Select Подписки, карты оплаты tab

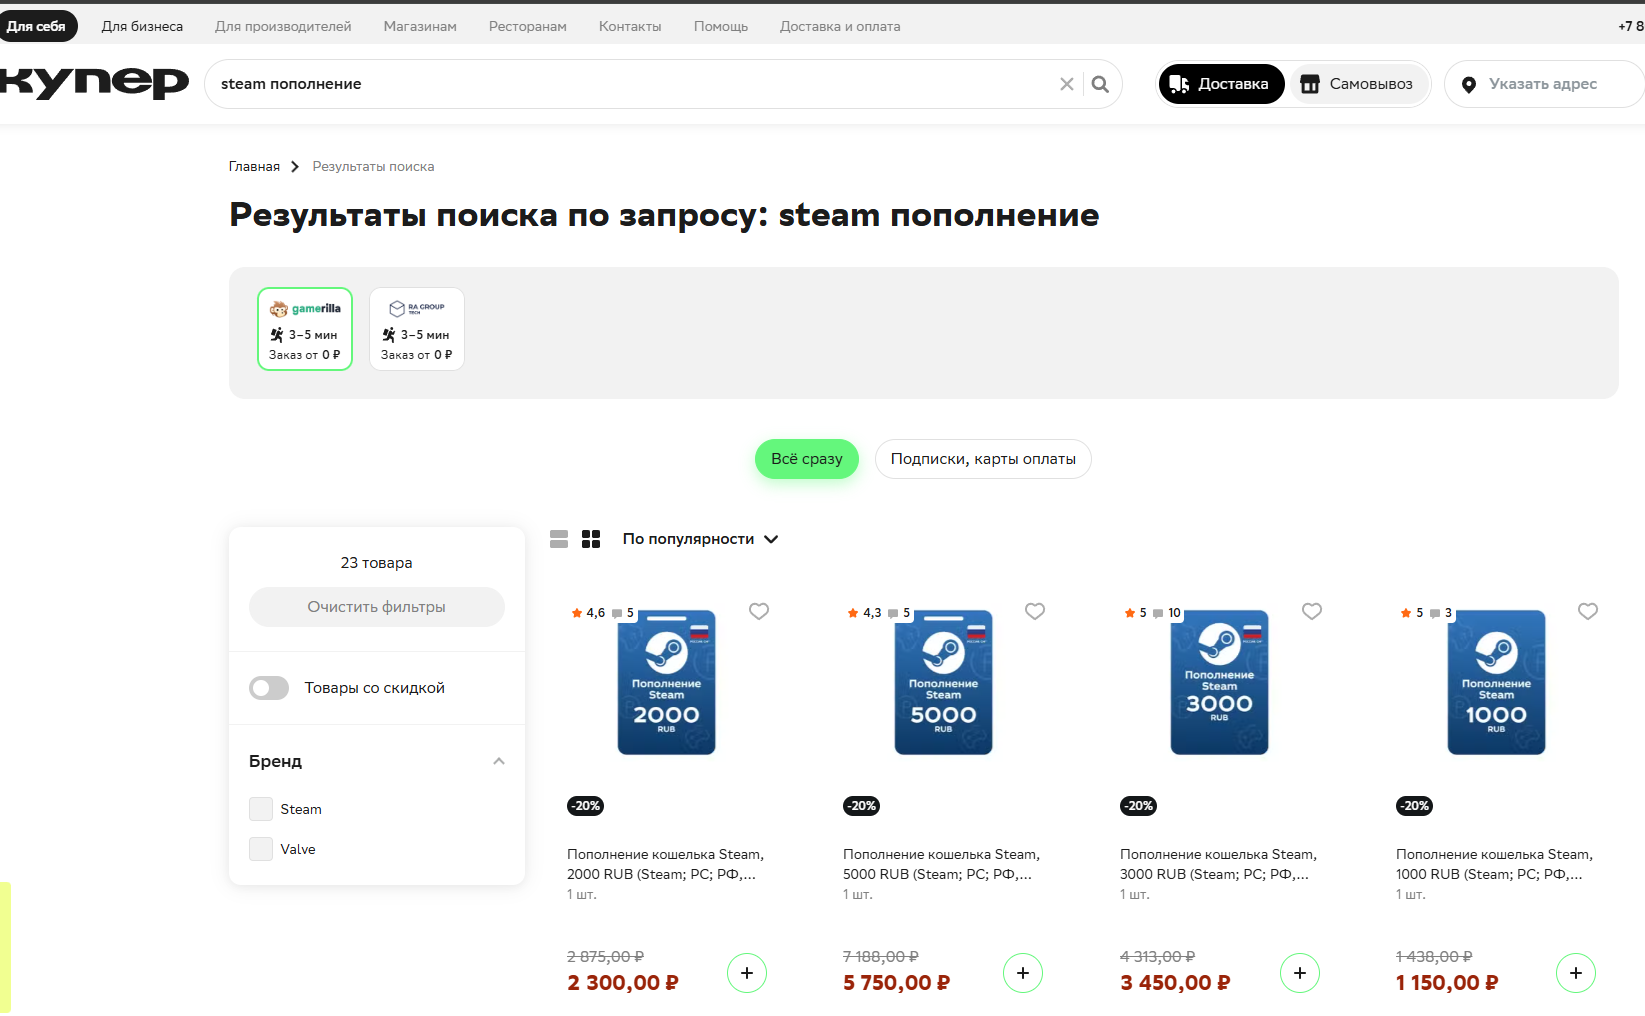983,459
